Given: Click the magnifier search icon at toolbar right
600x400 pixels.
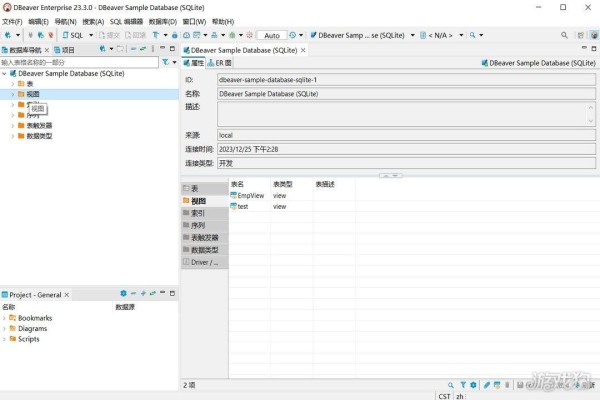Looking at the screenshot, I should click(564, 35).
